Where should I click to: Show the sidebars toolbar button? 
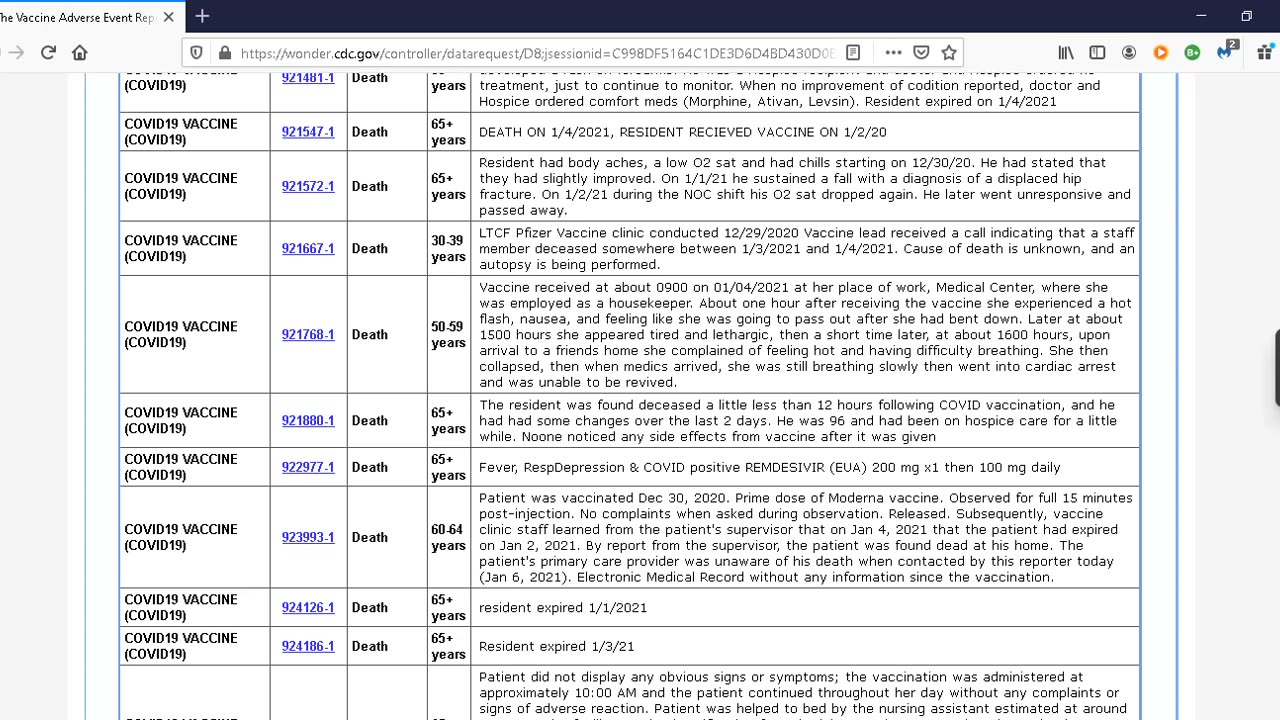1097,53
